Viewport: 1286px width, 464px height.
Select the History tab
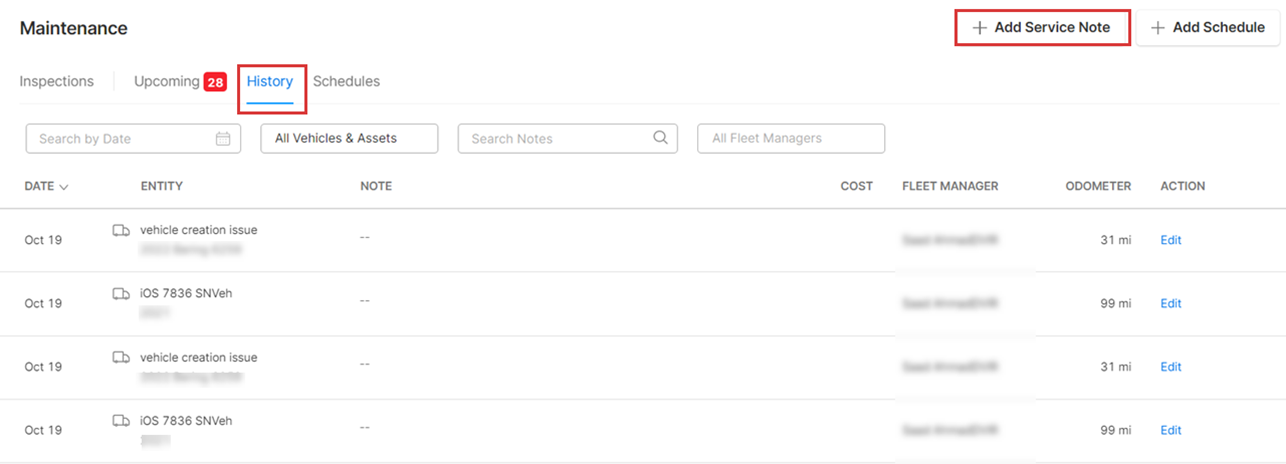pyautogui.click(x=270, y=81)
